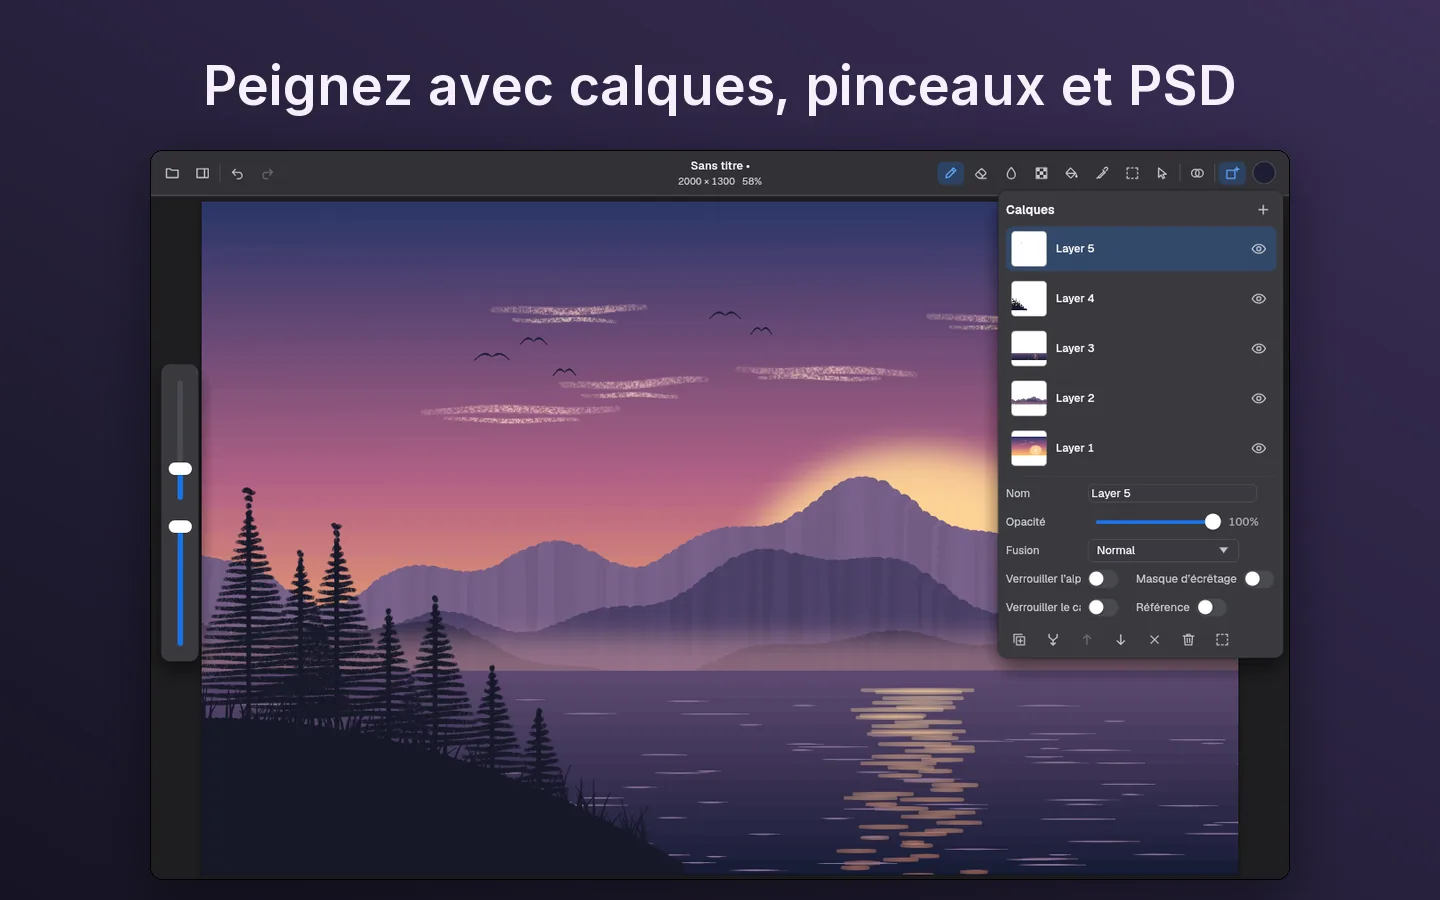Click Layer 5 thumbnail

point(1029,249)
